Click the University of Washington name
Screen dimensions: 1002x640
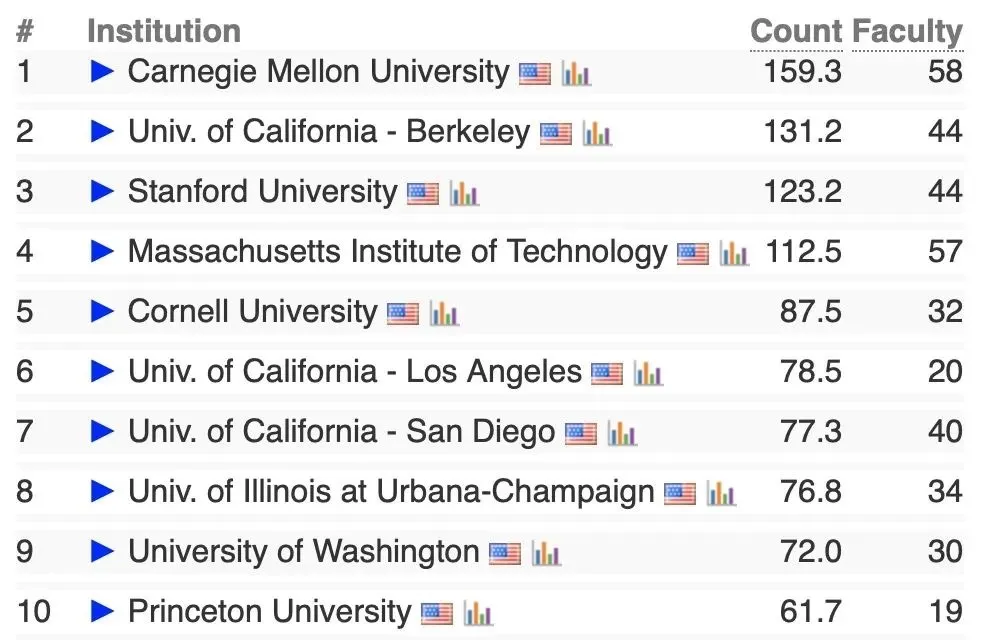point(304,552)
